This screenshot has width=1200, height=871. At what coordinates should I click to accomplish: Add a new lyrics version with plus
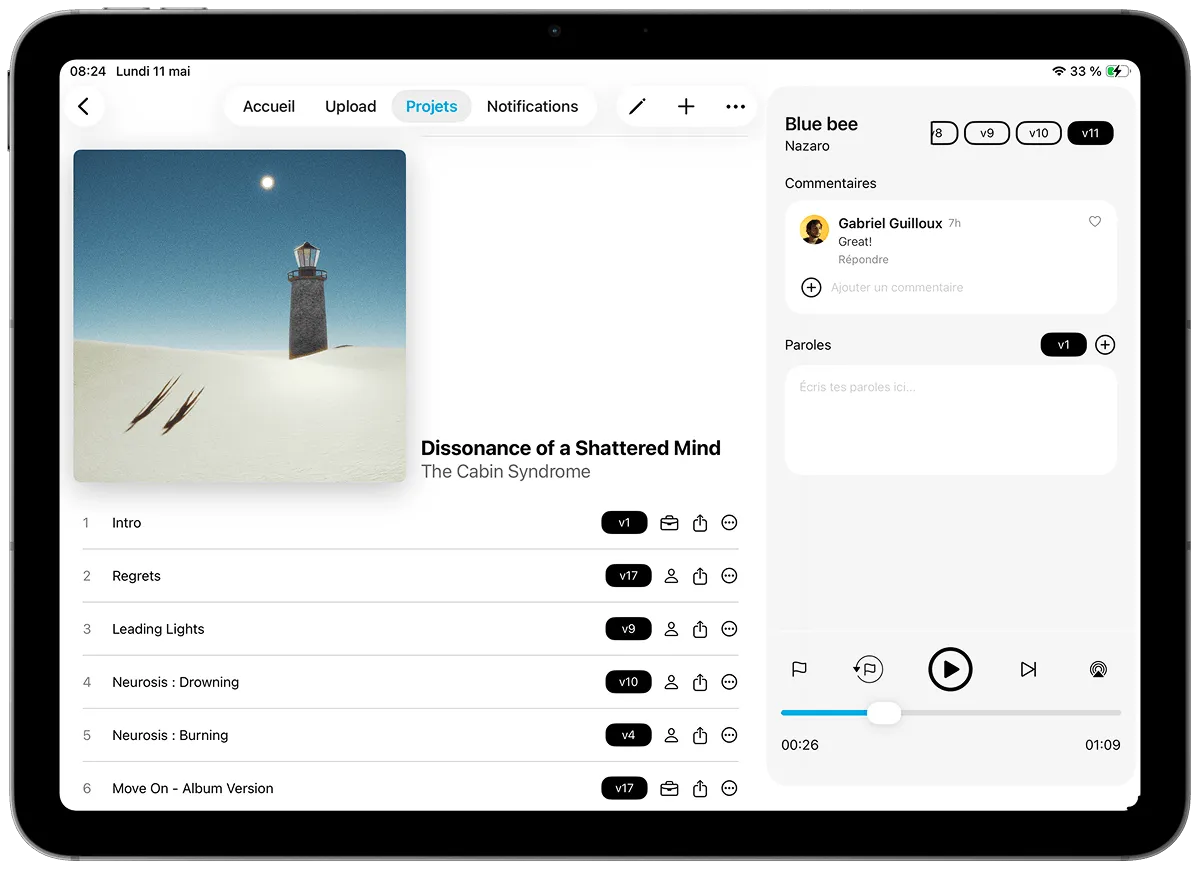pos(1105,345)
